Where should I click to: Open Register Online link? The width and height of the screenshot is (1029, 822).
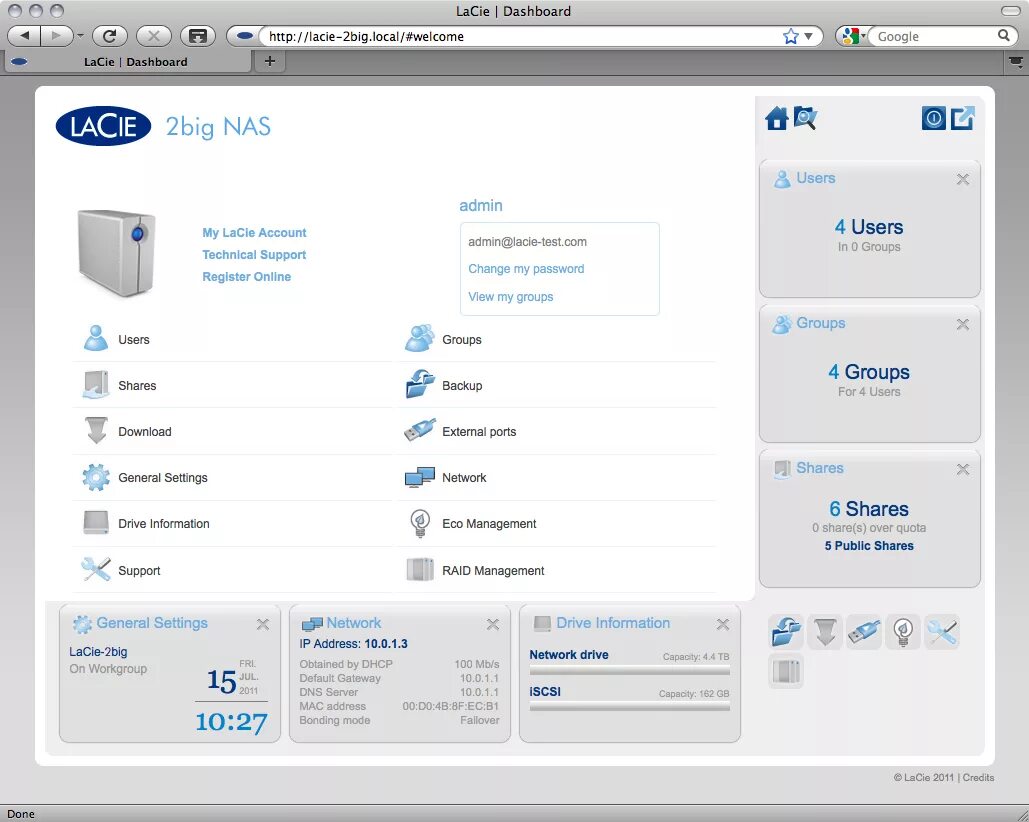click(x=246, y=277)
